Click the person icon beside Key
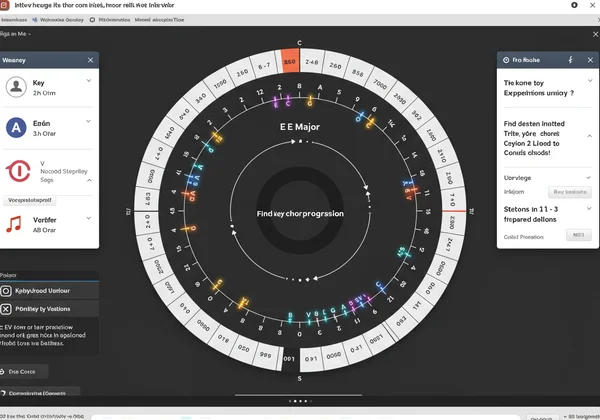Image resolution: width=600 pixels, height=420 pixels. click(x=16, y=88)
